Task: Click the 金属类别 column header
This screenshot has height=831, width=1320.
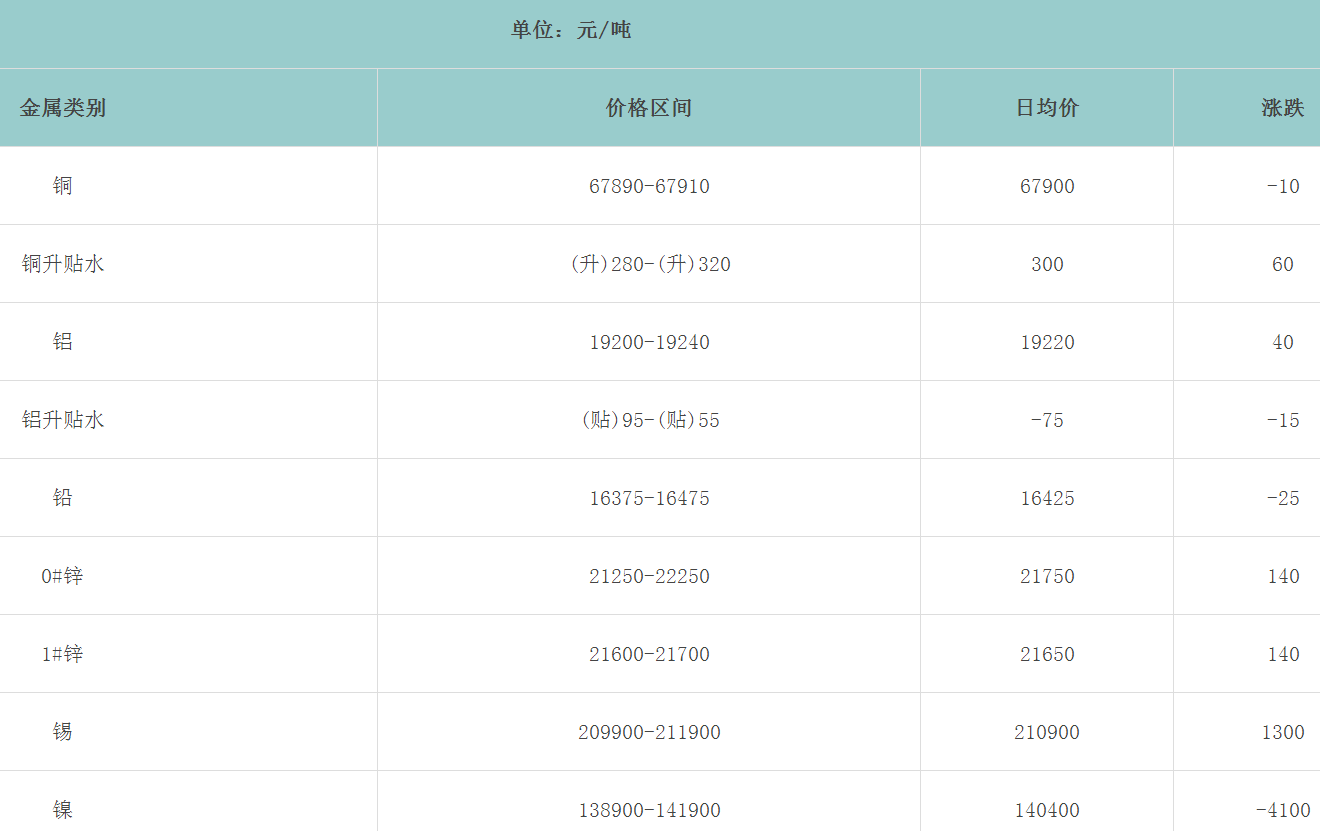Action: [63, 108]
